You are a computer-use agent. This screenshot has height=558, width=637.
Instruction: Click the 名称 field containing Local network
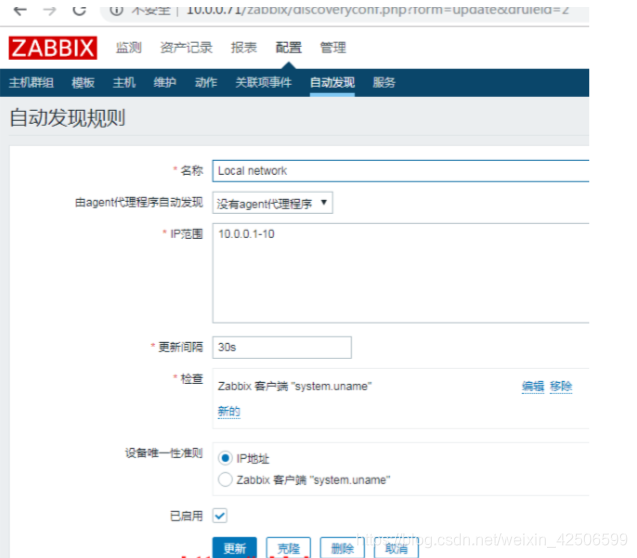click(x=401, y=171)
